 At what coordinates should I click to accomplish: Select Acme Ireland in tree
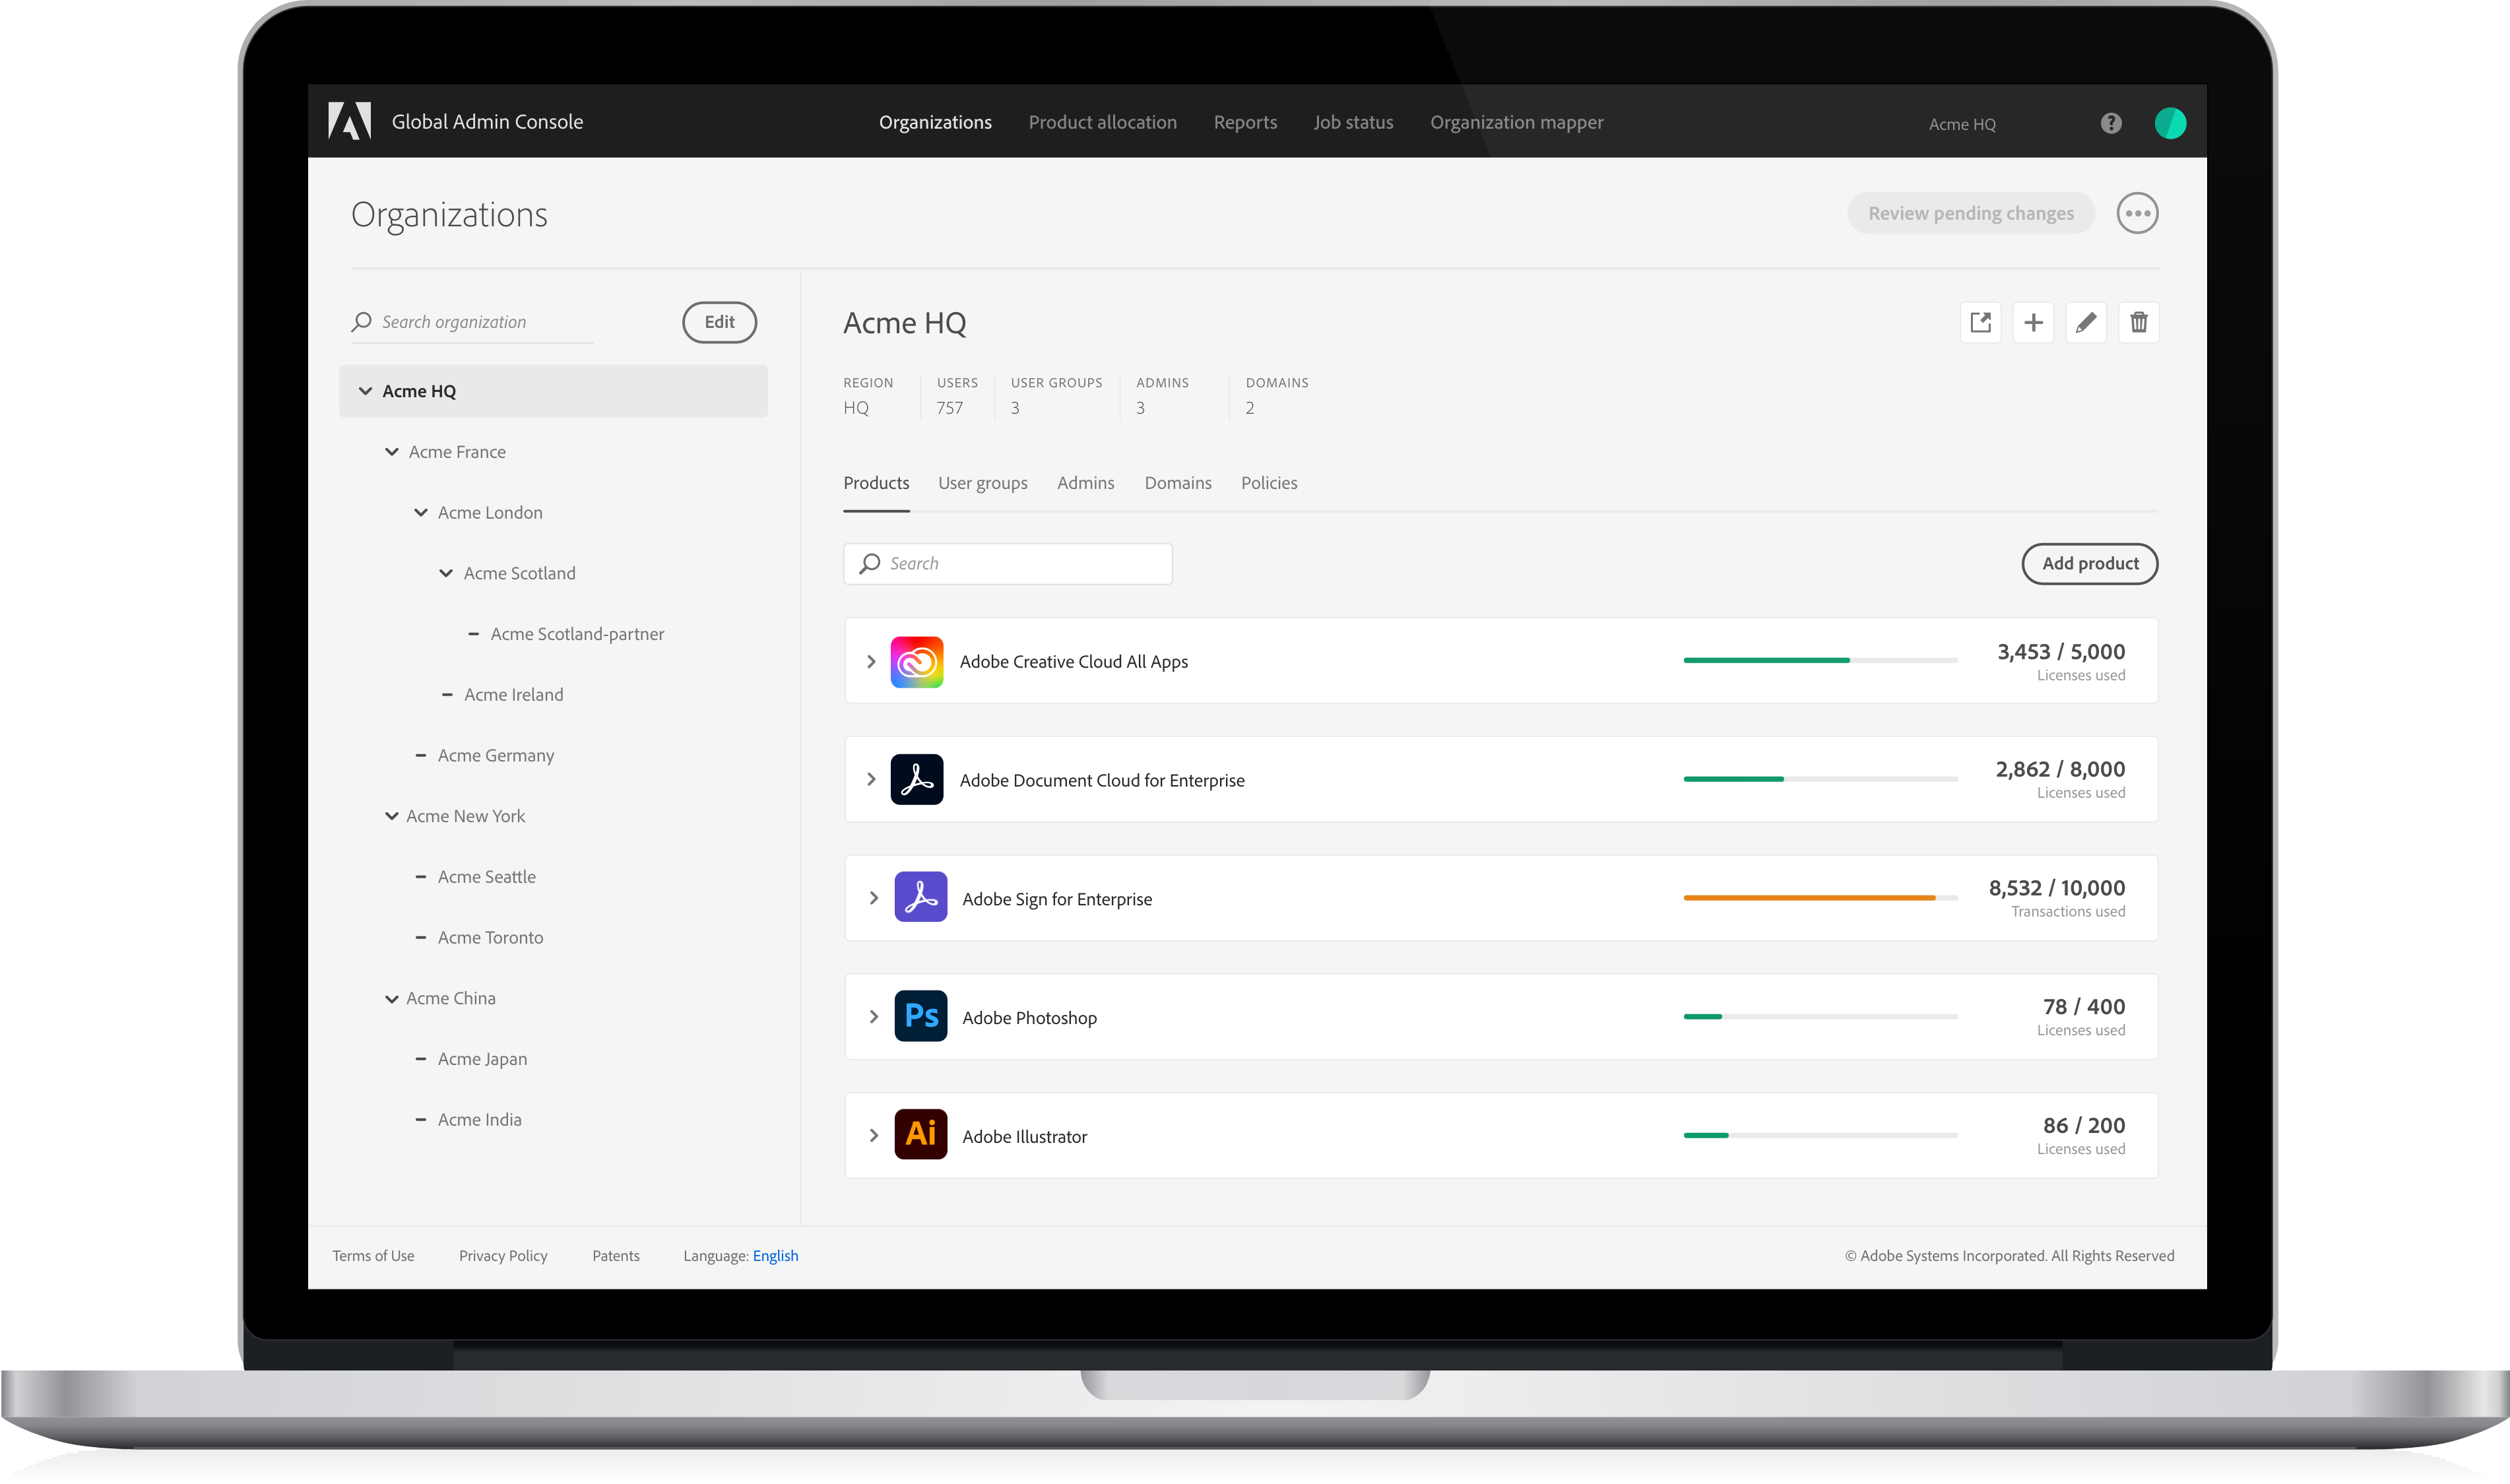513,695
